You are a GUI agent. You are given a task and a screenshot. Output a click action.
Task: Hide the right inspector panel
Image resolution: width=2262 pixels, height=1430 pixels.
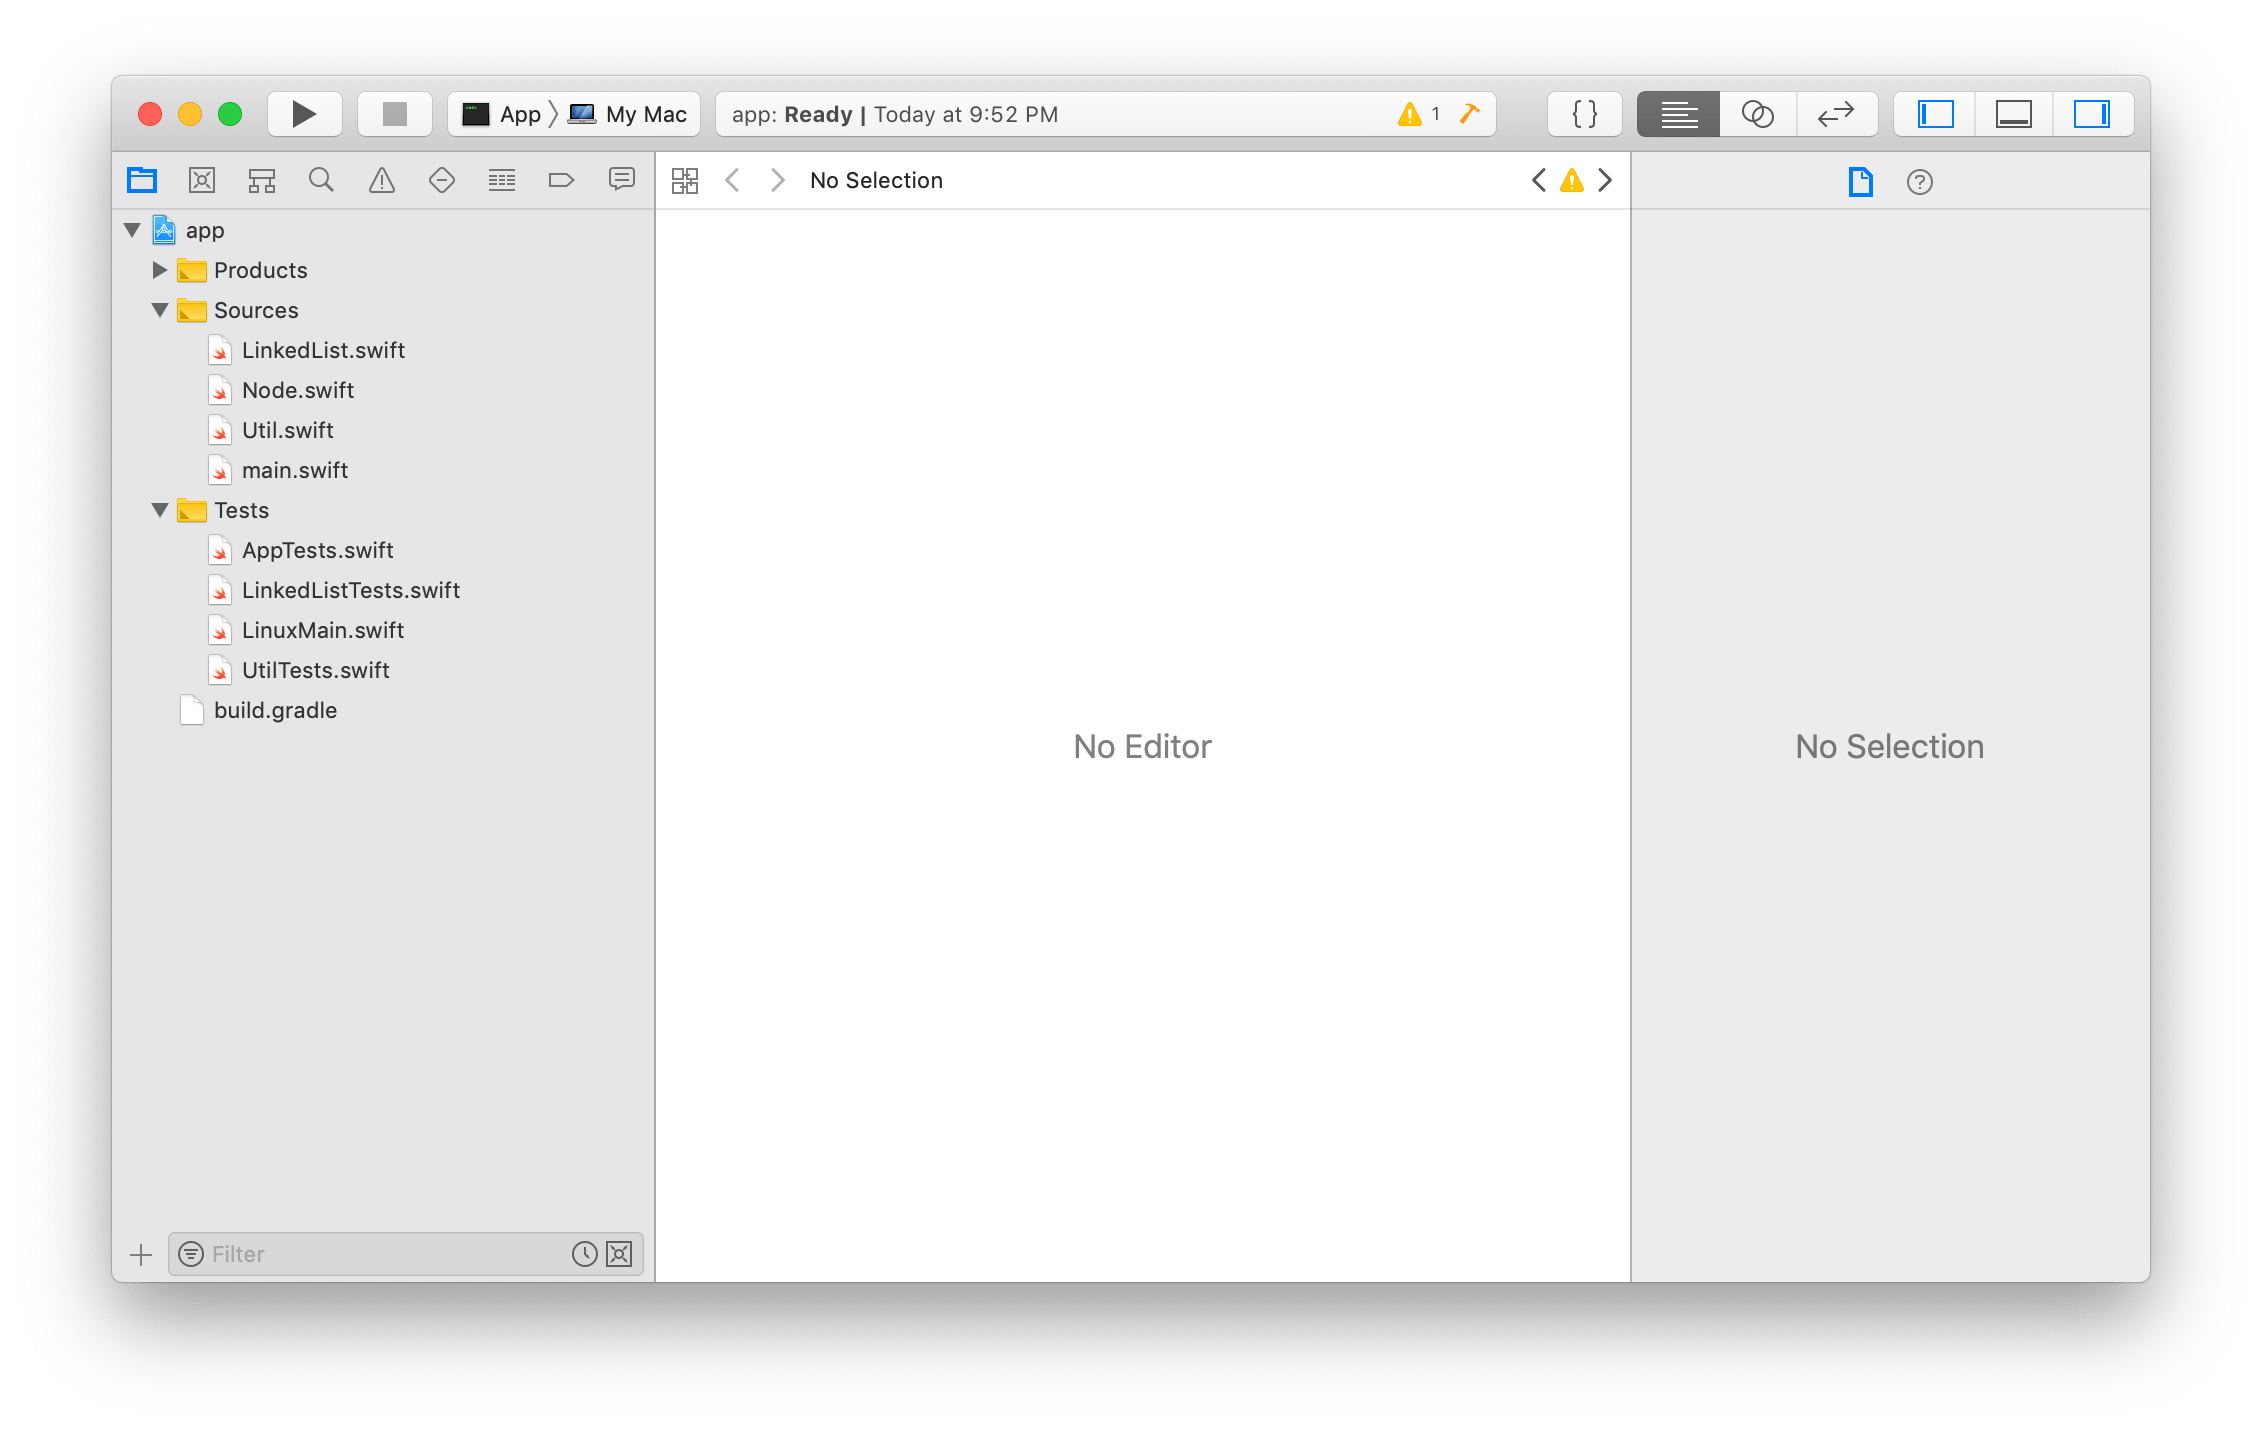[2093, 113]
